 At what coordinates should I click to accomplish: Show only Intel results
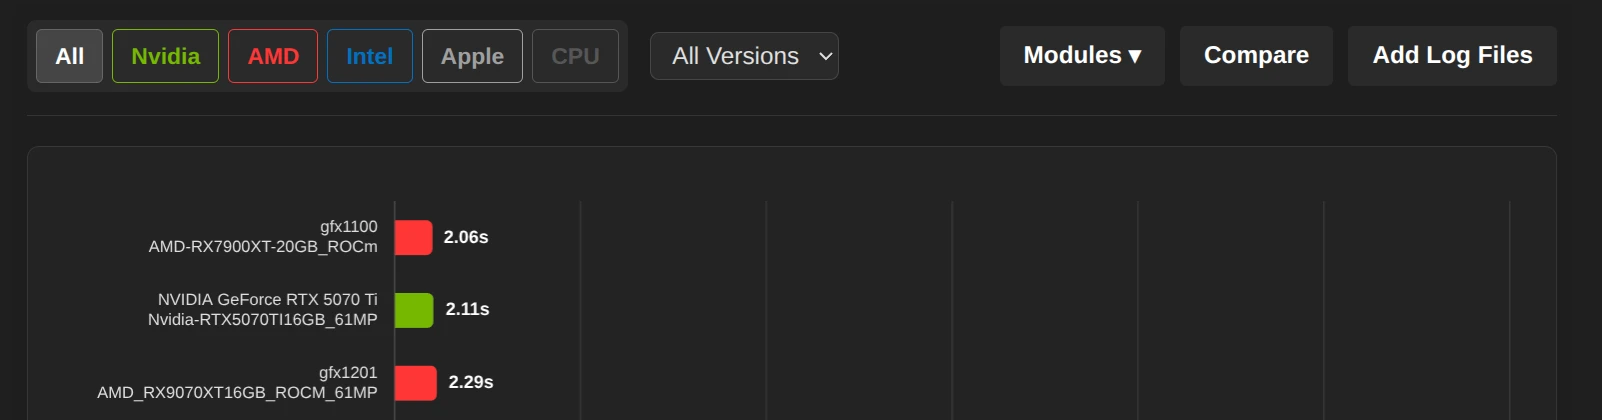[x=369, y=56]
